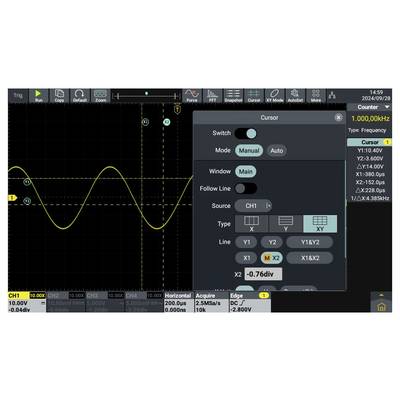Open the Acquire settings box

[x=211, y=302]
